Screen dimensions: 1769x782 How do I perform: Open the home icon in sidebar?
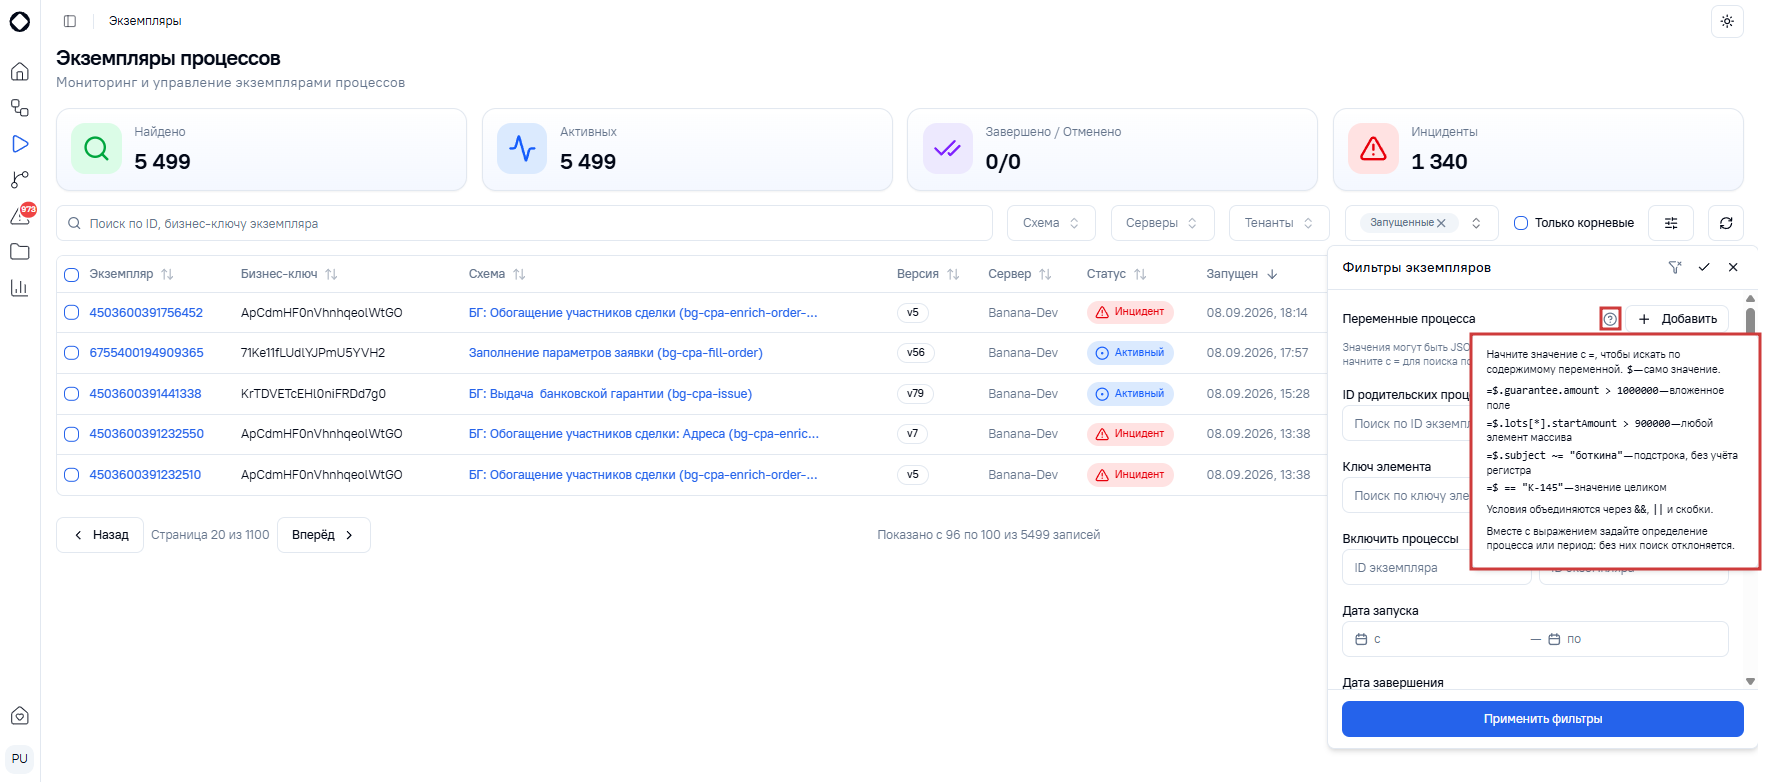[x=20, y=72]
